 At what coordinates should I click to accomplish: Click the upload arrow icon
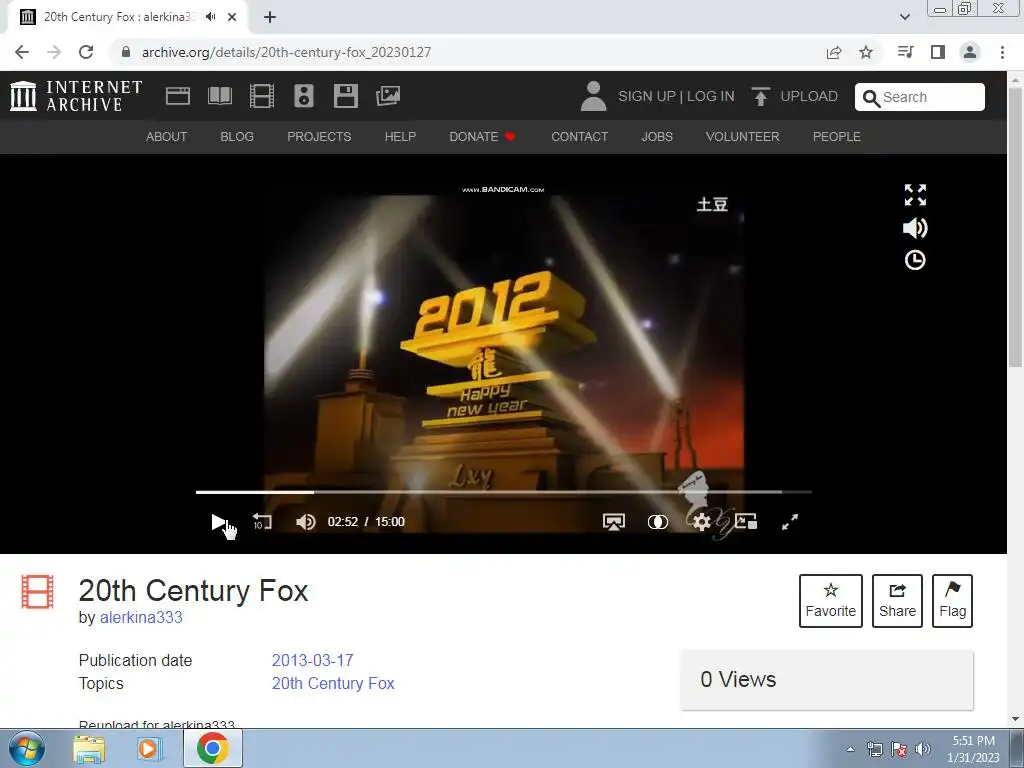760,97
